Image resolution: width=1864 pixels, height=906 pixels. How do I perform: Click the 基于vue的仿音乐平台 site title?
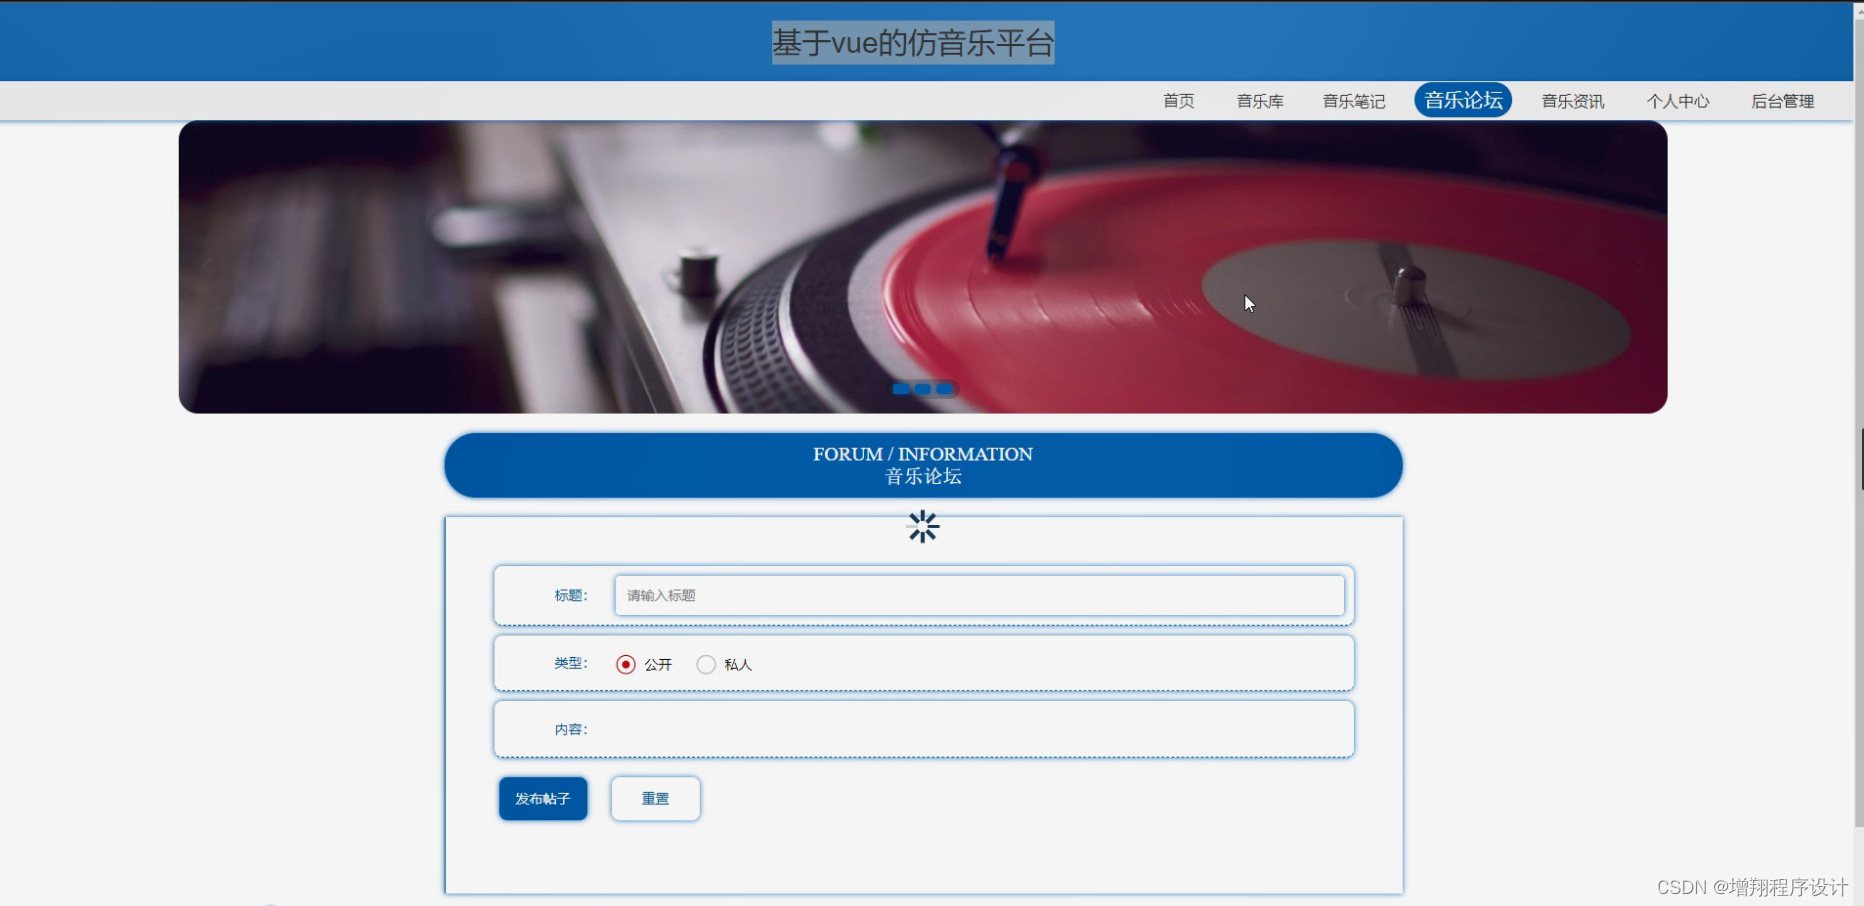pyautogui.click(x=911, y=43)
